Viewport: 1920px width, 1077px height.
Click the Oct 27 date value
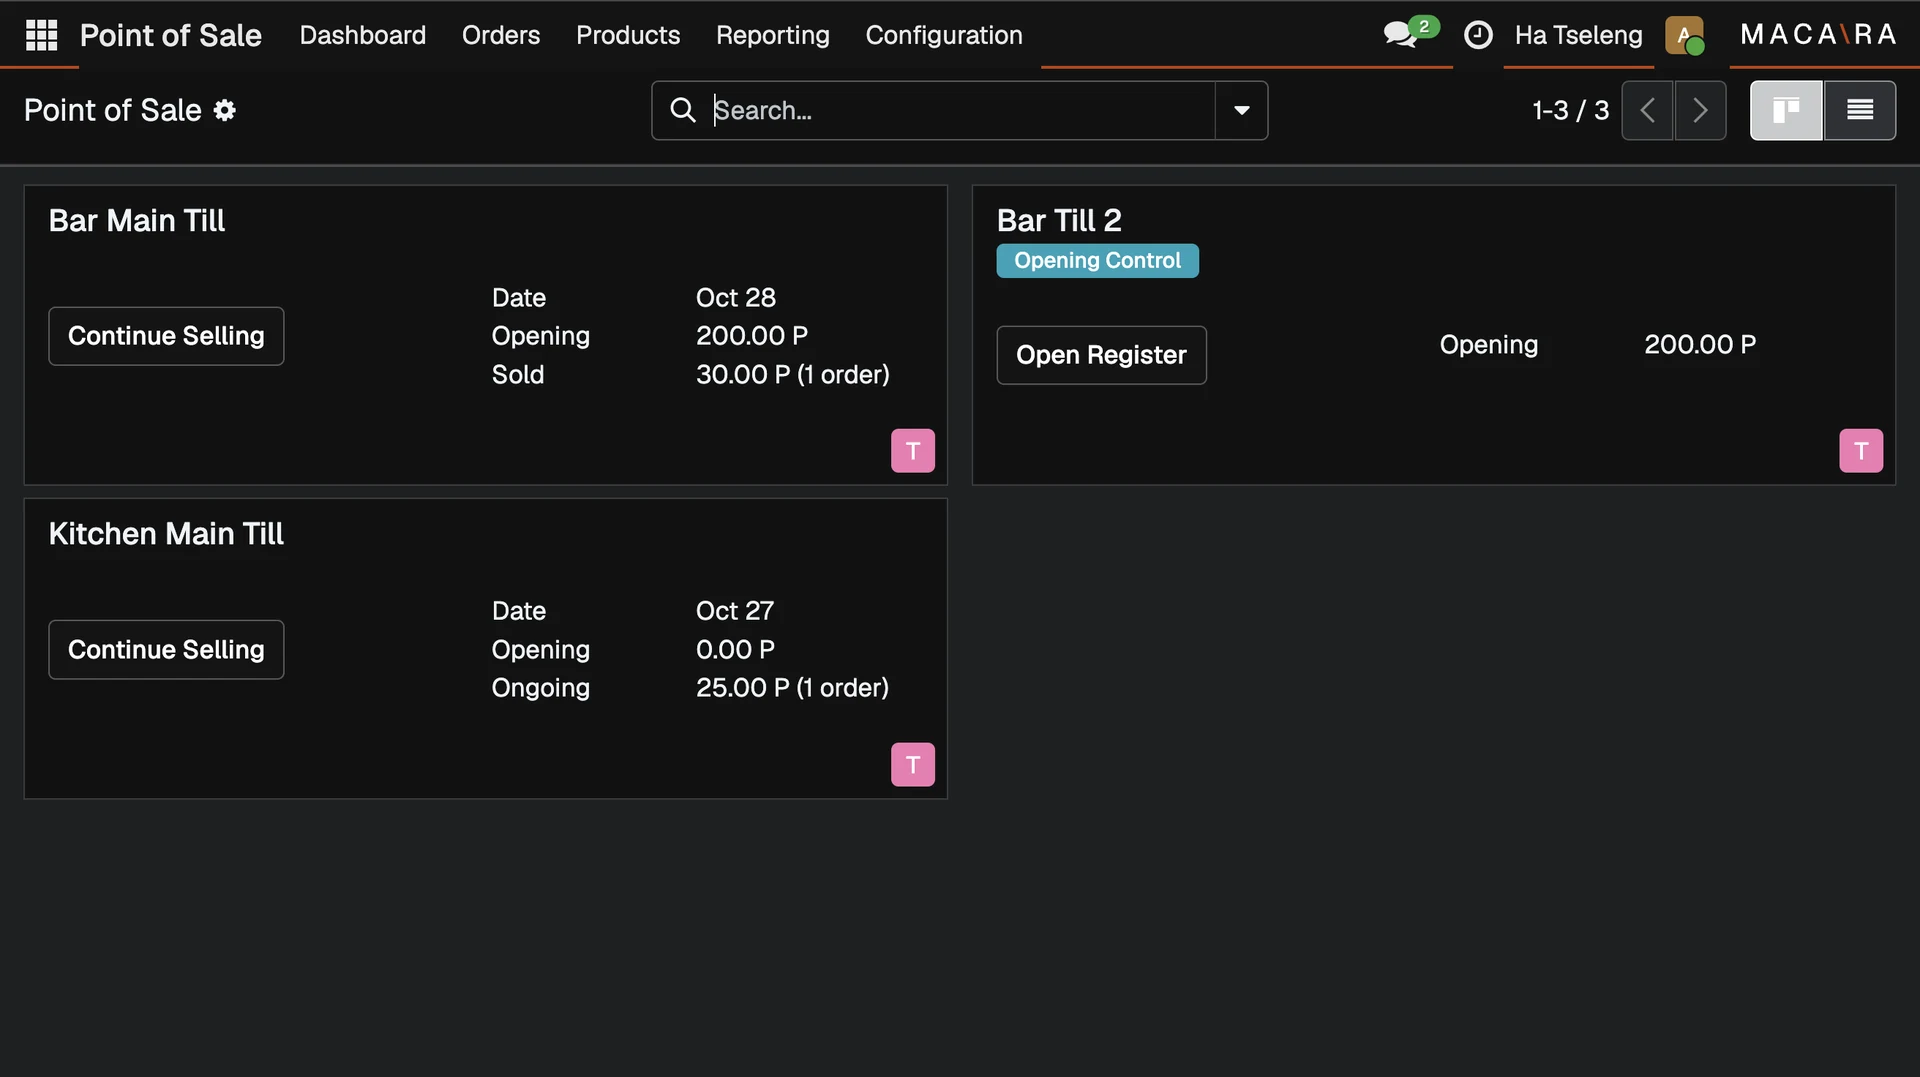pyautogui.click(x=735, y=611)
